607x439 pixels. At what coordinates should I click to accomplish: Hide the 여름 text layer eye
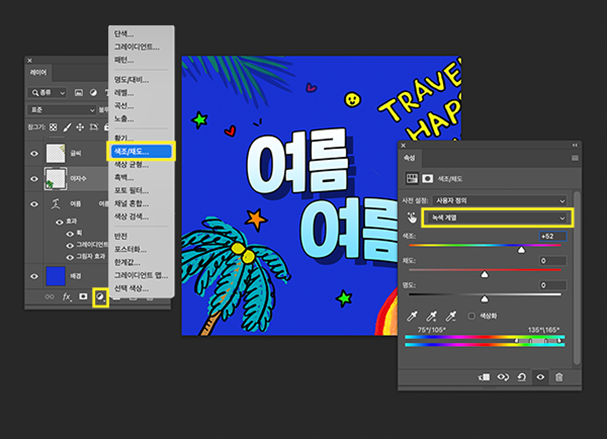(x=34, y=204)
